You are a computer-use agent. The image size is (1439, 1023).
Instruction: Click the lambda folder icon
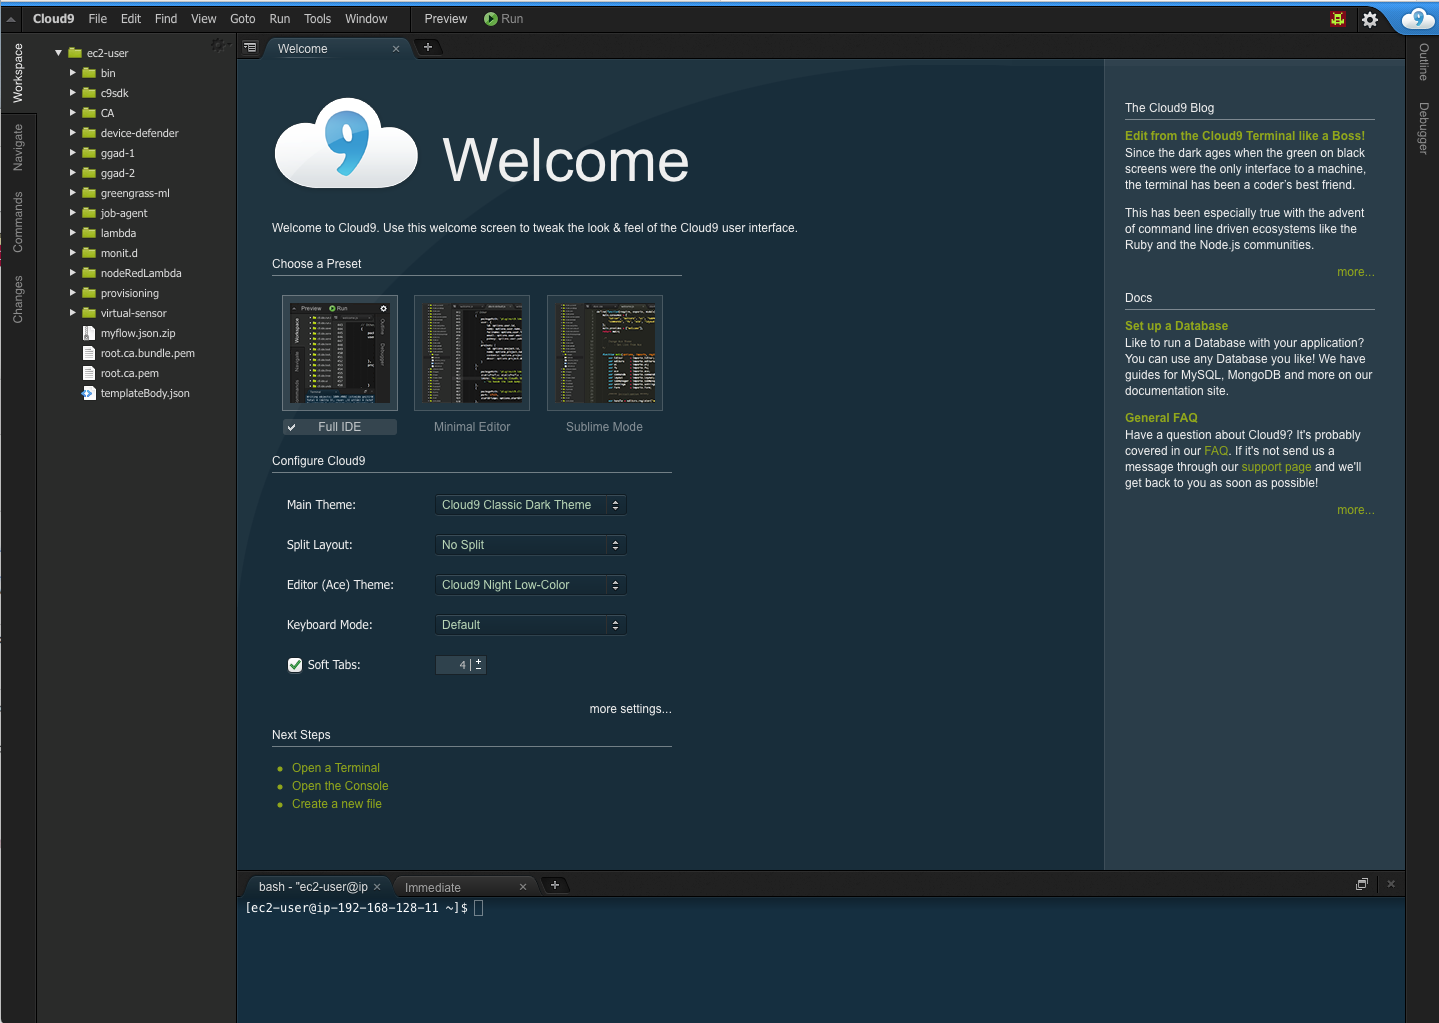tap(89, 233)
